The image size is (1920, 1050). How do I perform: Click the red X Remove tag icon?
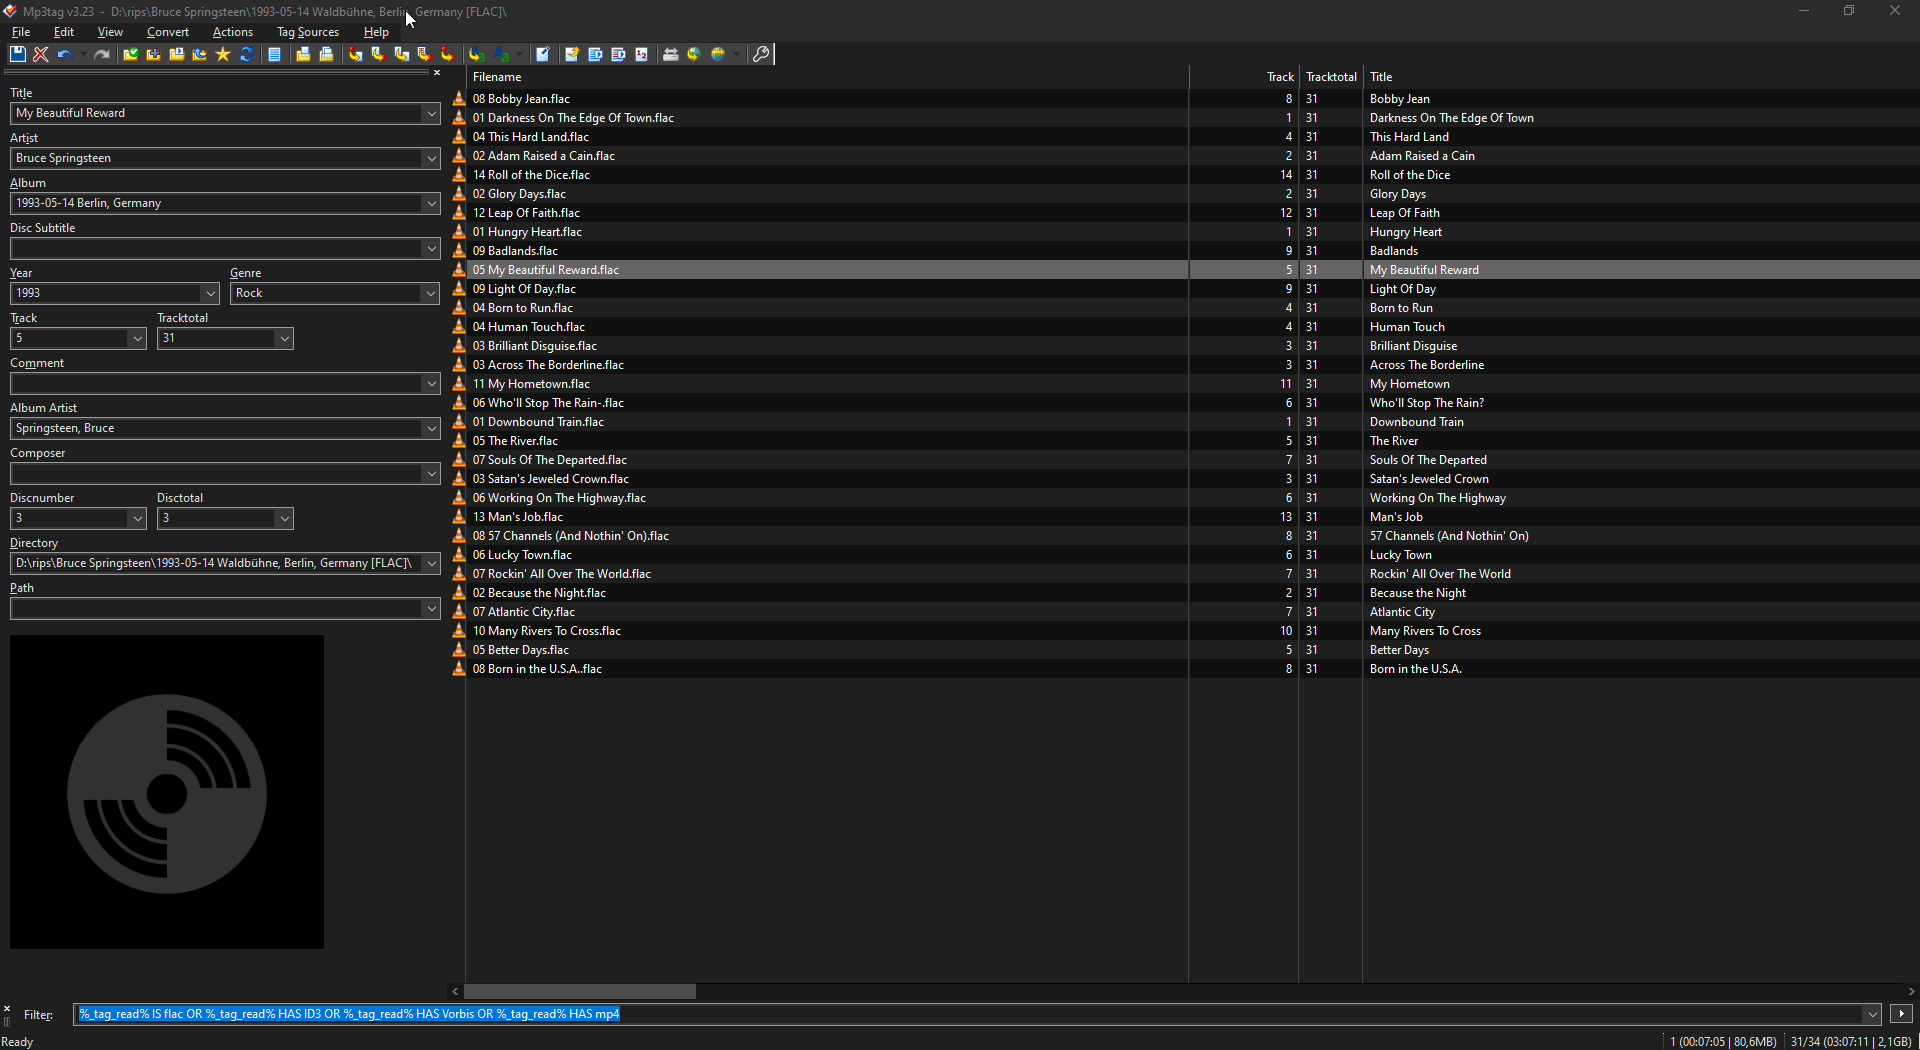(x=41, y=54)
